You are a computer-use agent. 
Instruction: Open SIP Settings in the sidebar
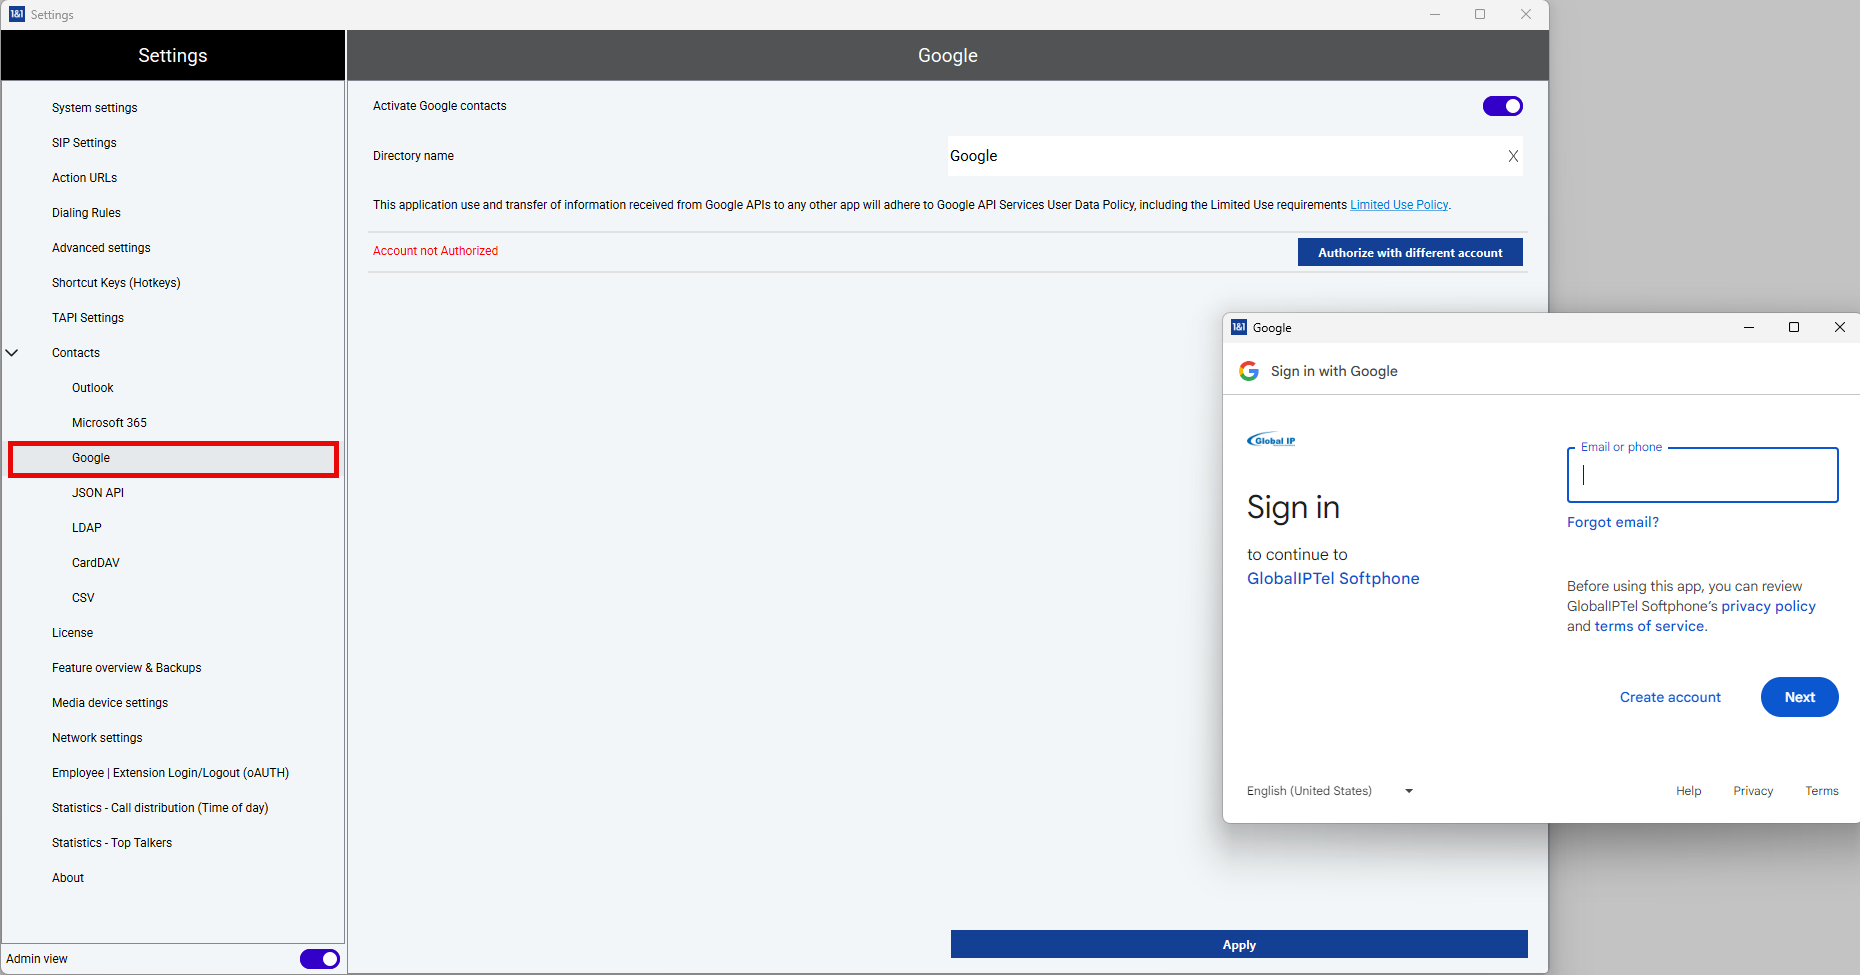[x=84, y=143]
